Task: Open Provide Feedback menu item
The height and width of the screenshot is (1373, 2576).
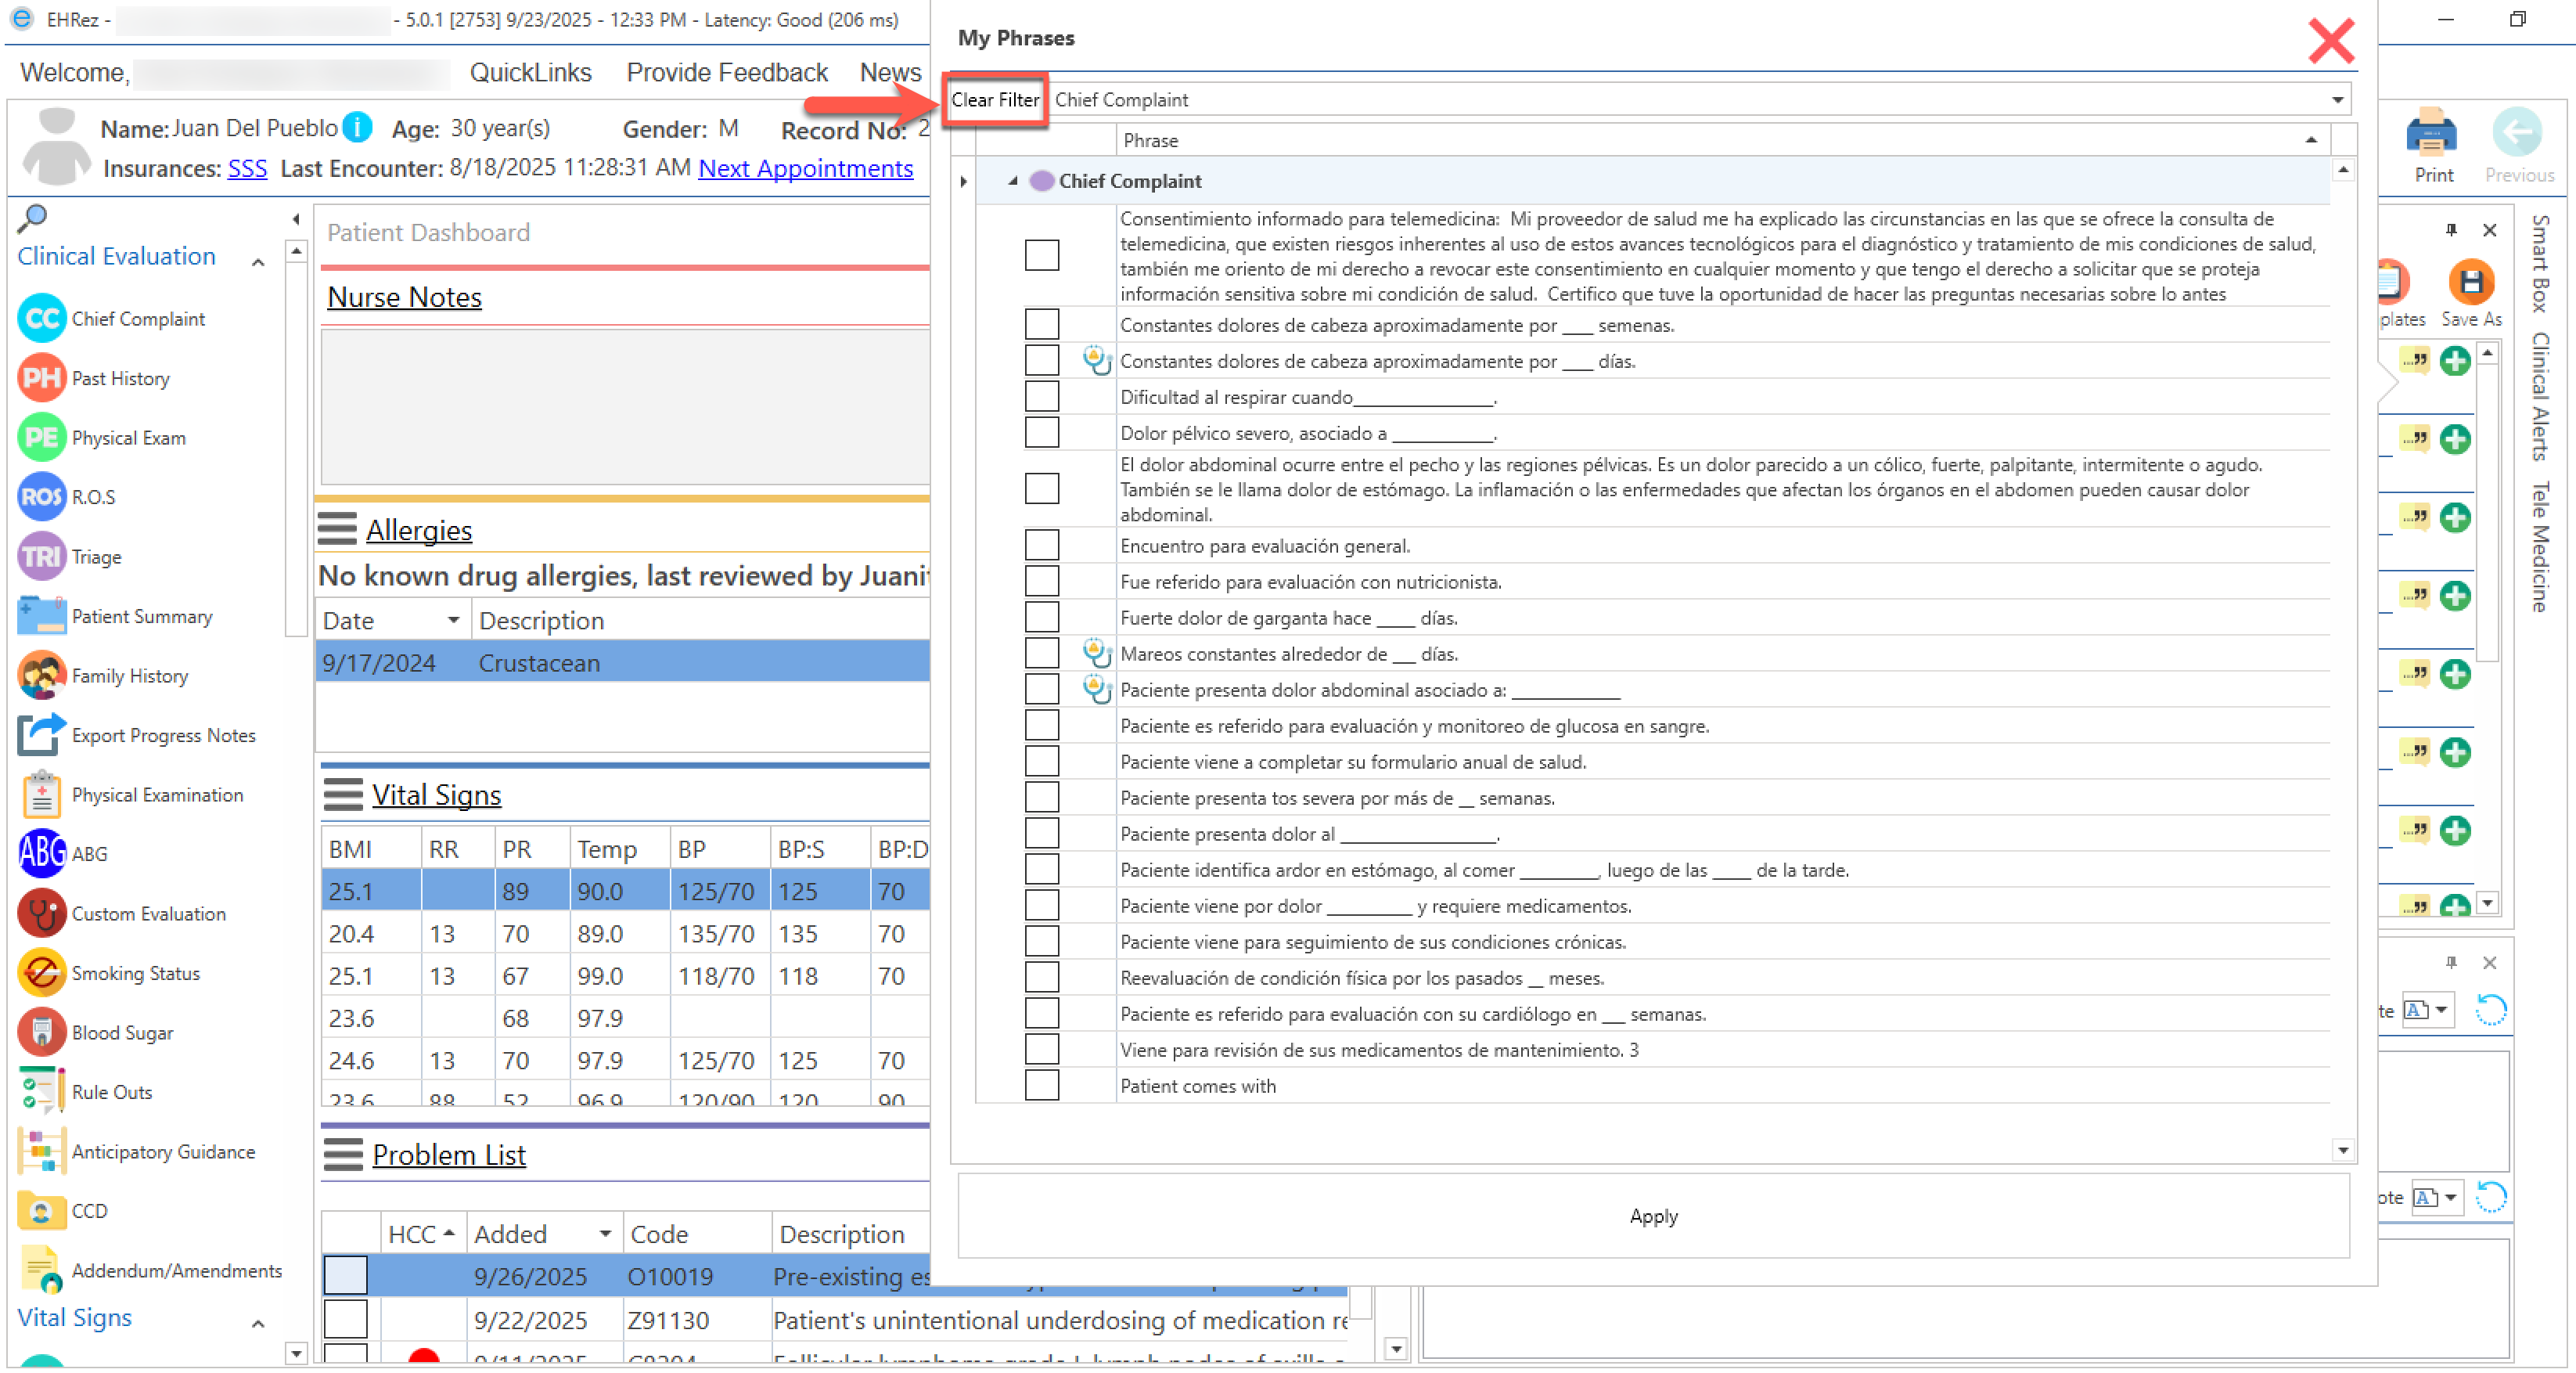Action: point(726,72)
